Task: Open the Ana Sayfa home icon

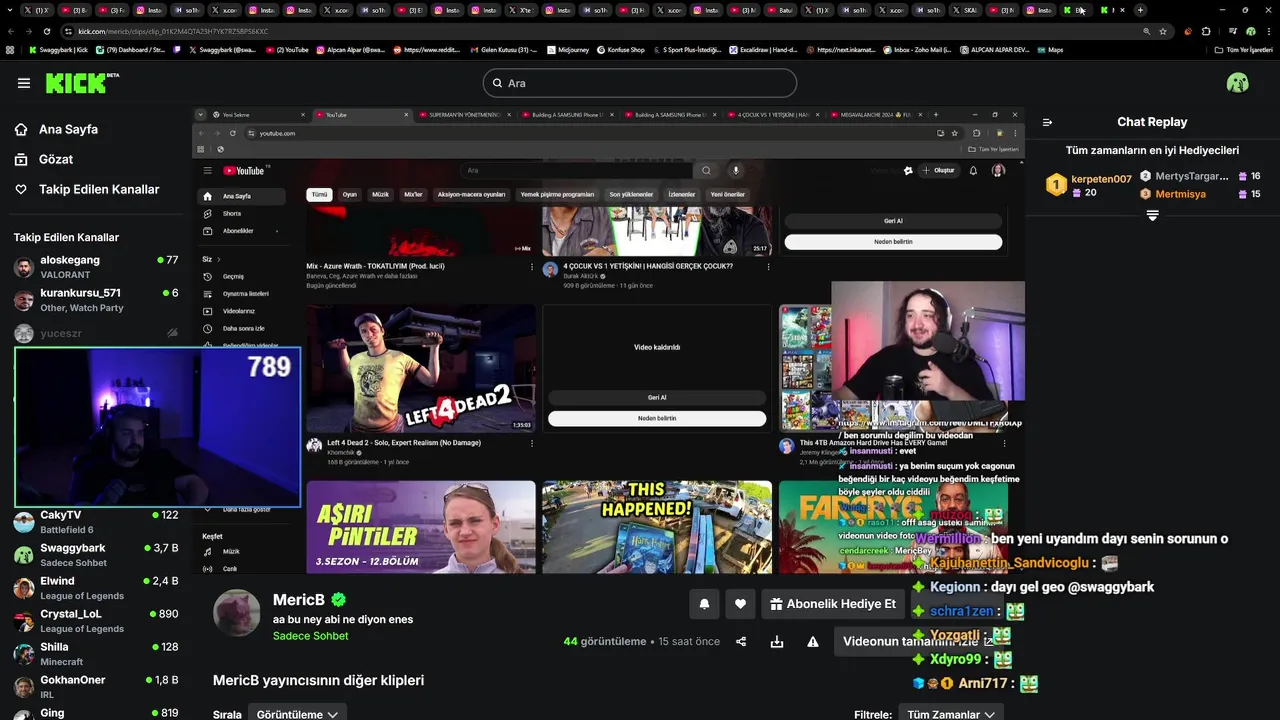Action: tap(21, 129)
